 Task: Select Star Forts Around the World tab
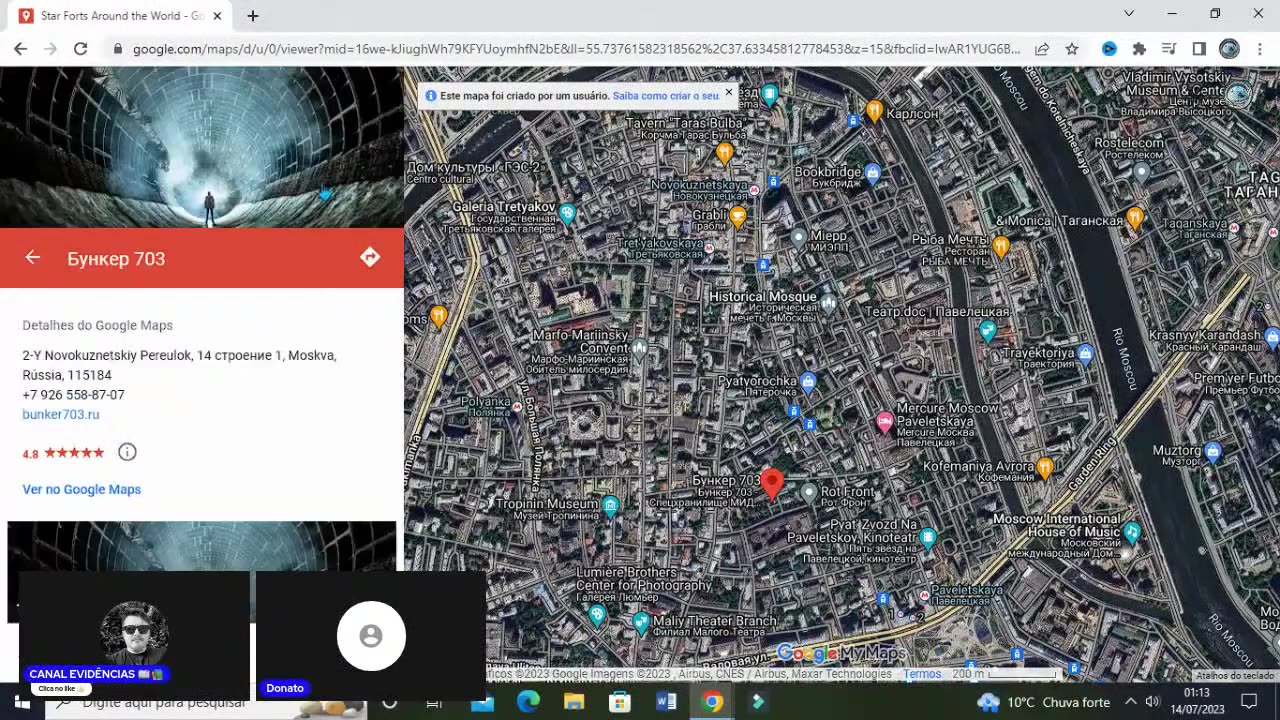(x=122, y=16)
